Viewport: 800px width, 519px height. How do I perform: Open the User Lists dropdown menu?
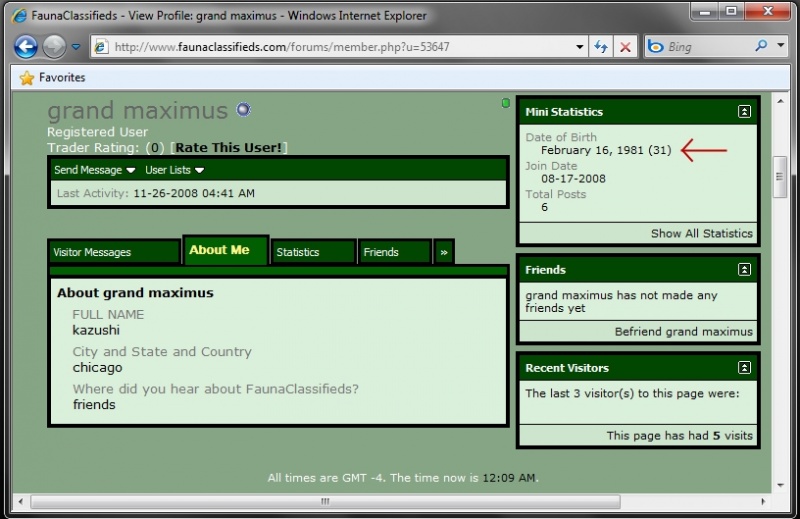click(x=174, y=170)
